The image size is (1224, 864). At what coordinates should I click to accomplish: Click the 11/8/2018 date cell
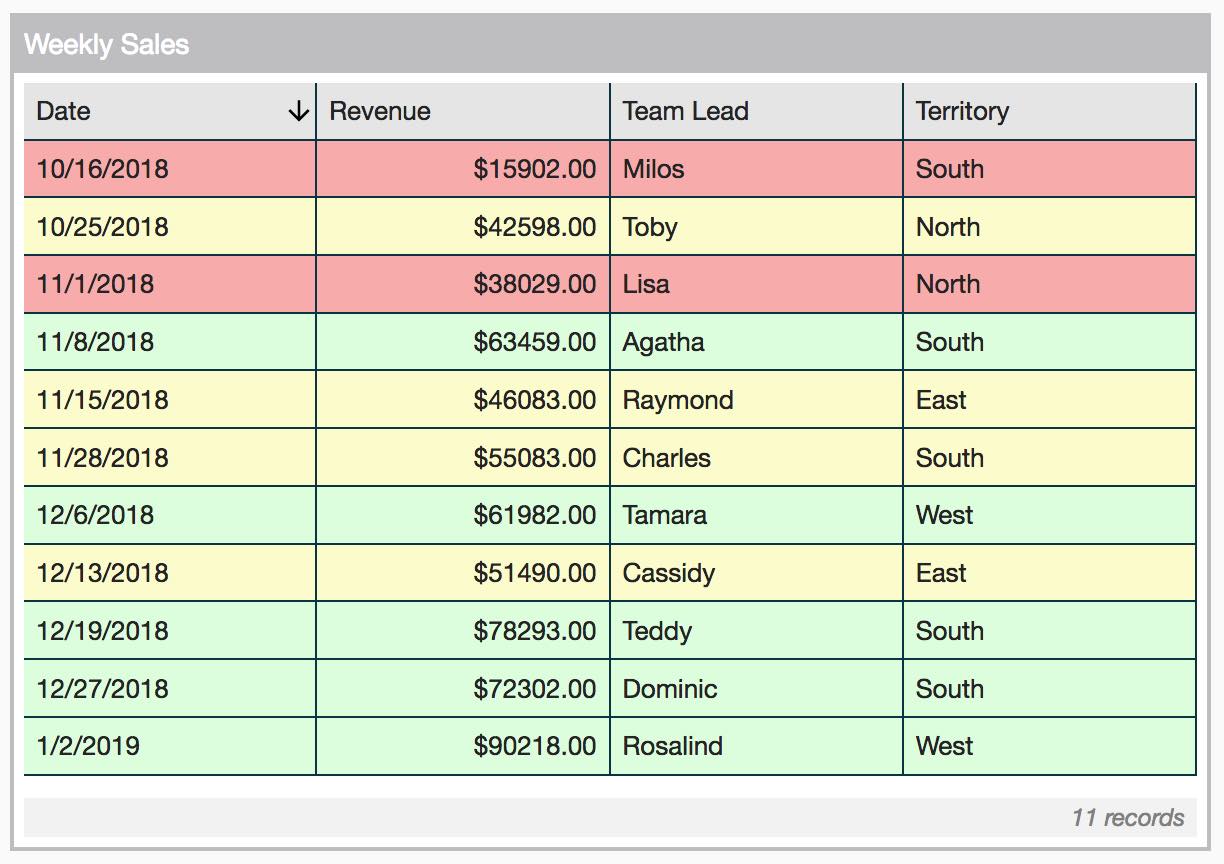pyautogui.click(x=95, y=342)
